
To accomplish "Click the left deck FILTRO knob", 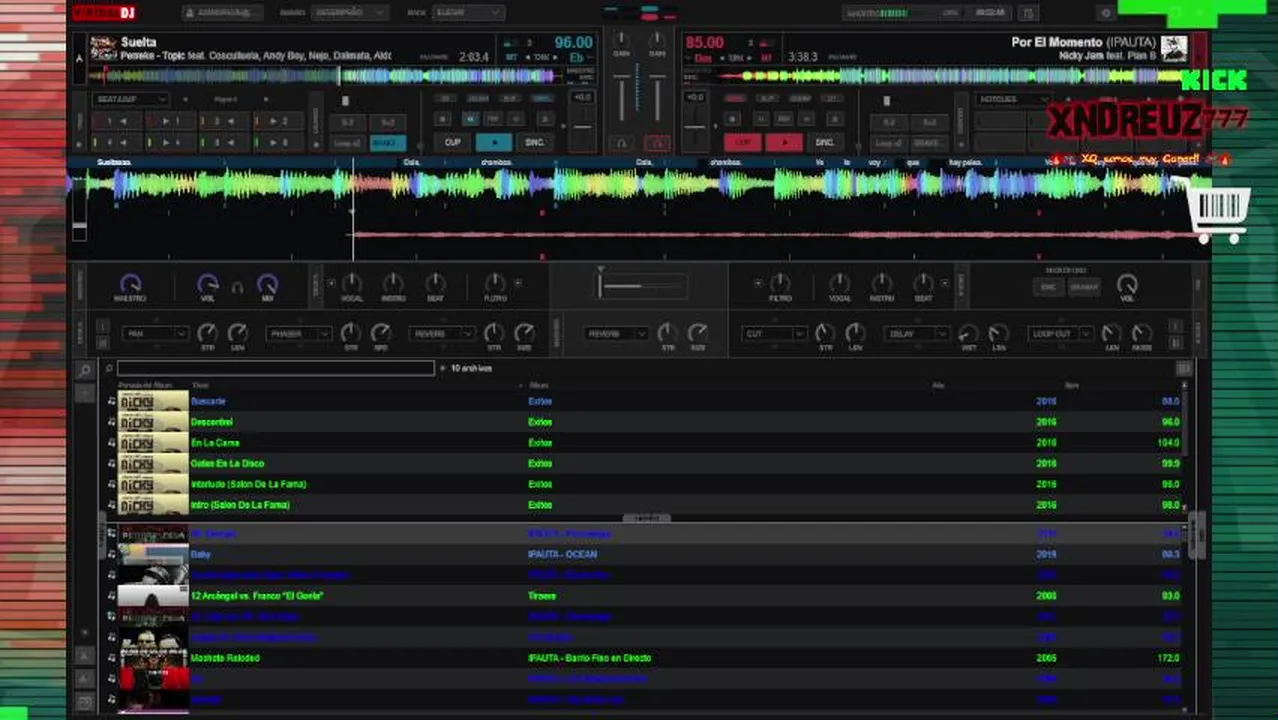I will coord(495,284).
